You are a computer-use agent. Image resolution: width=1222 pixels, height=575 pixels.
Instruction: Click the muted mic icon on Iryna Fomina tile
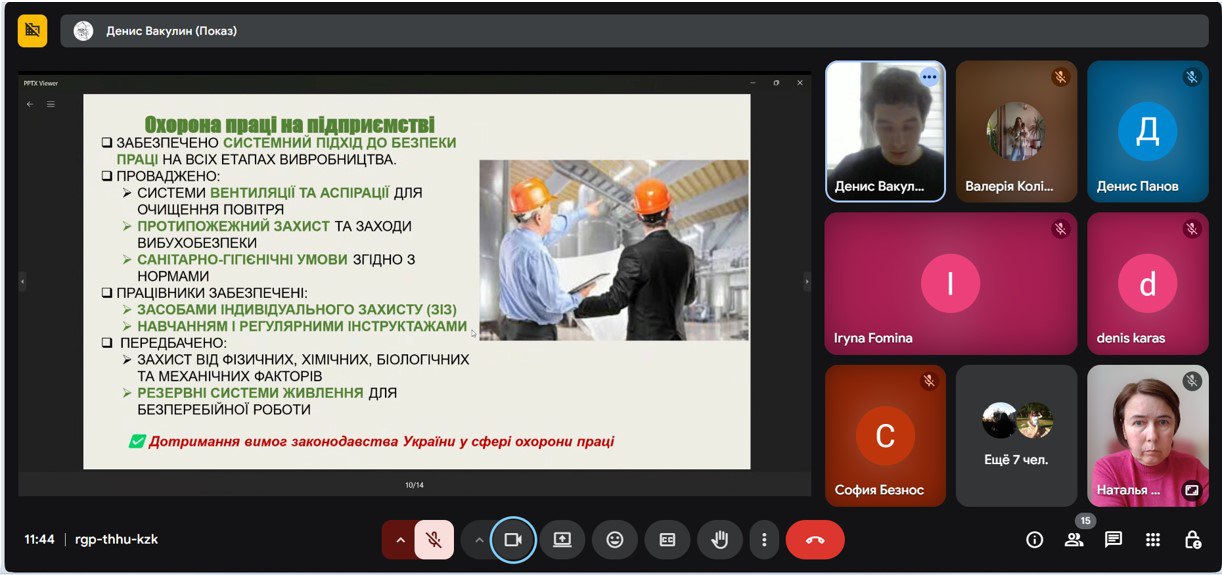1060,229
